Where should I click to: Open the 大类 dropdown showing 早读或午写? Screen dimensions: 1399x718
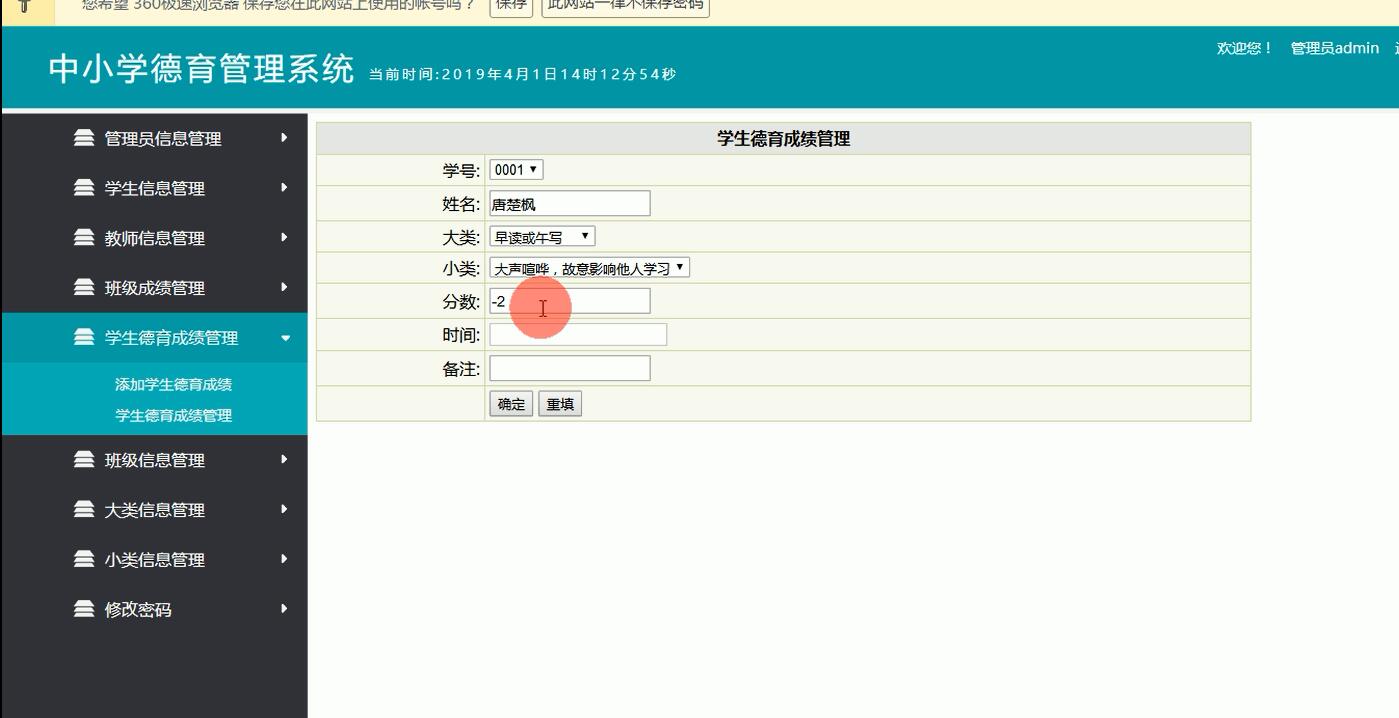tap(542, 237)
